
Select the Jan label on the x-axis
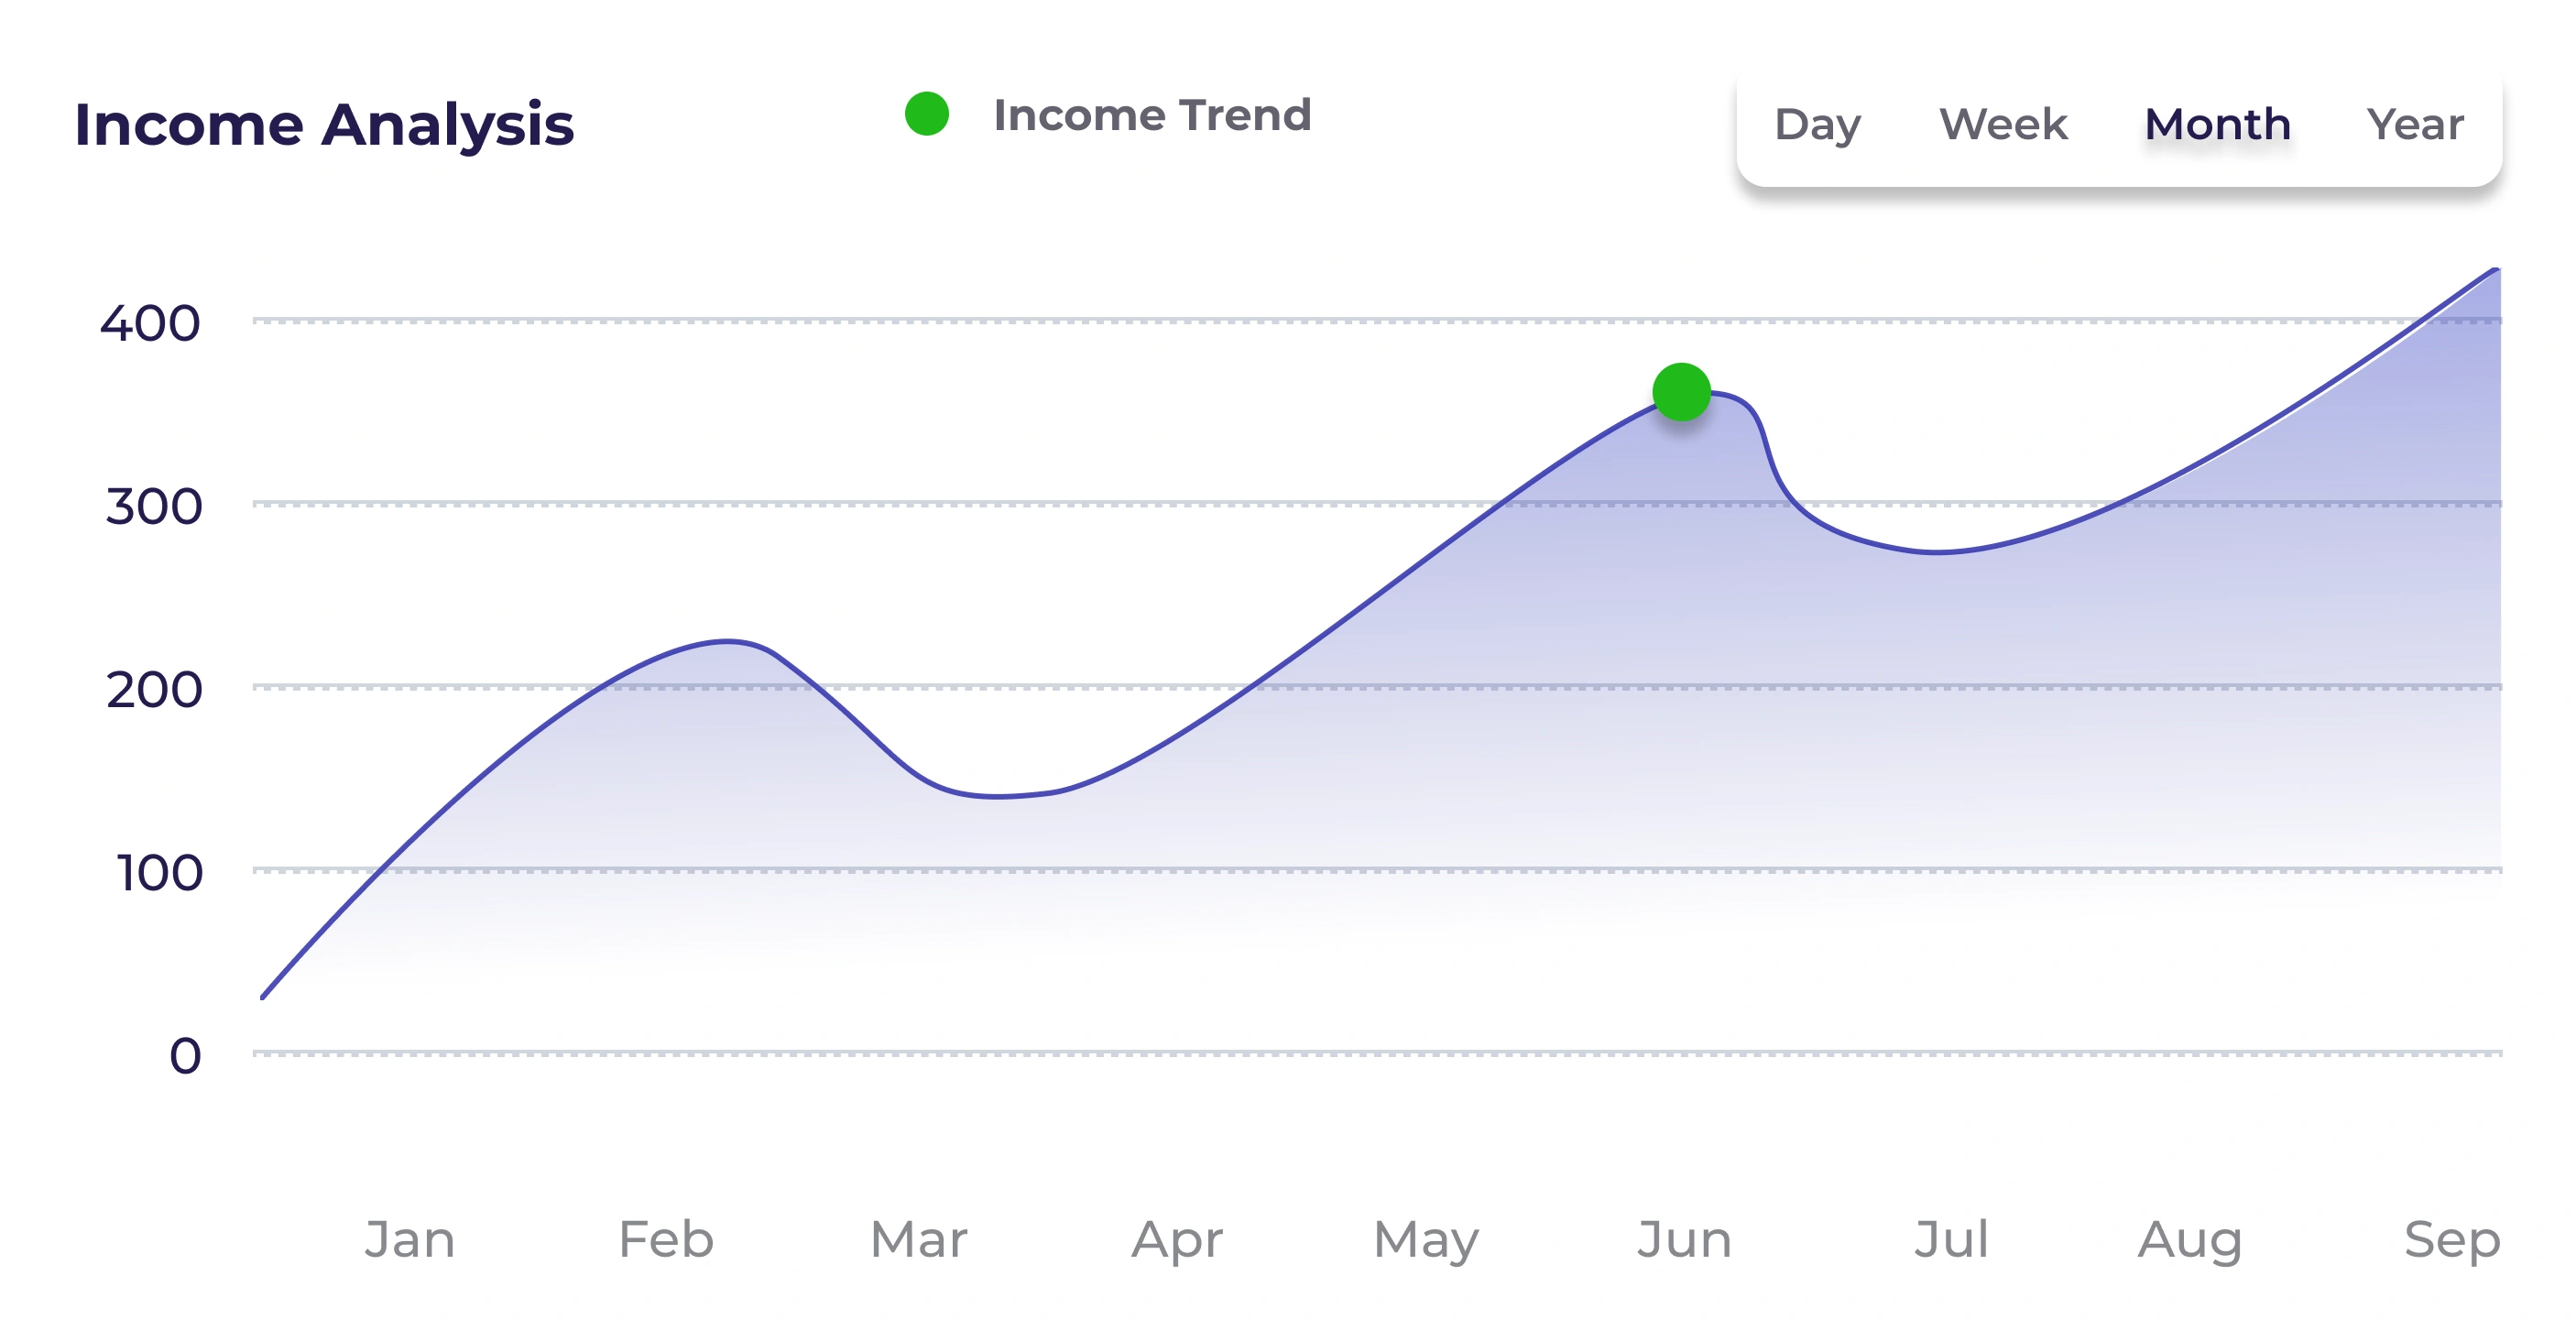coord(410,1240)
